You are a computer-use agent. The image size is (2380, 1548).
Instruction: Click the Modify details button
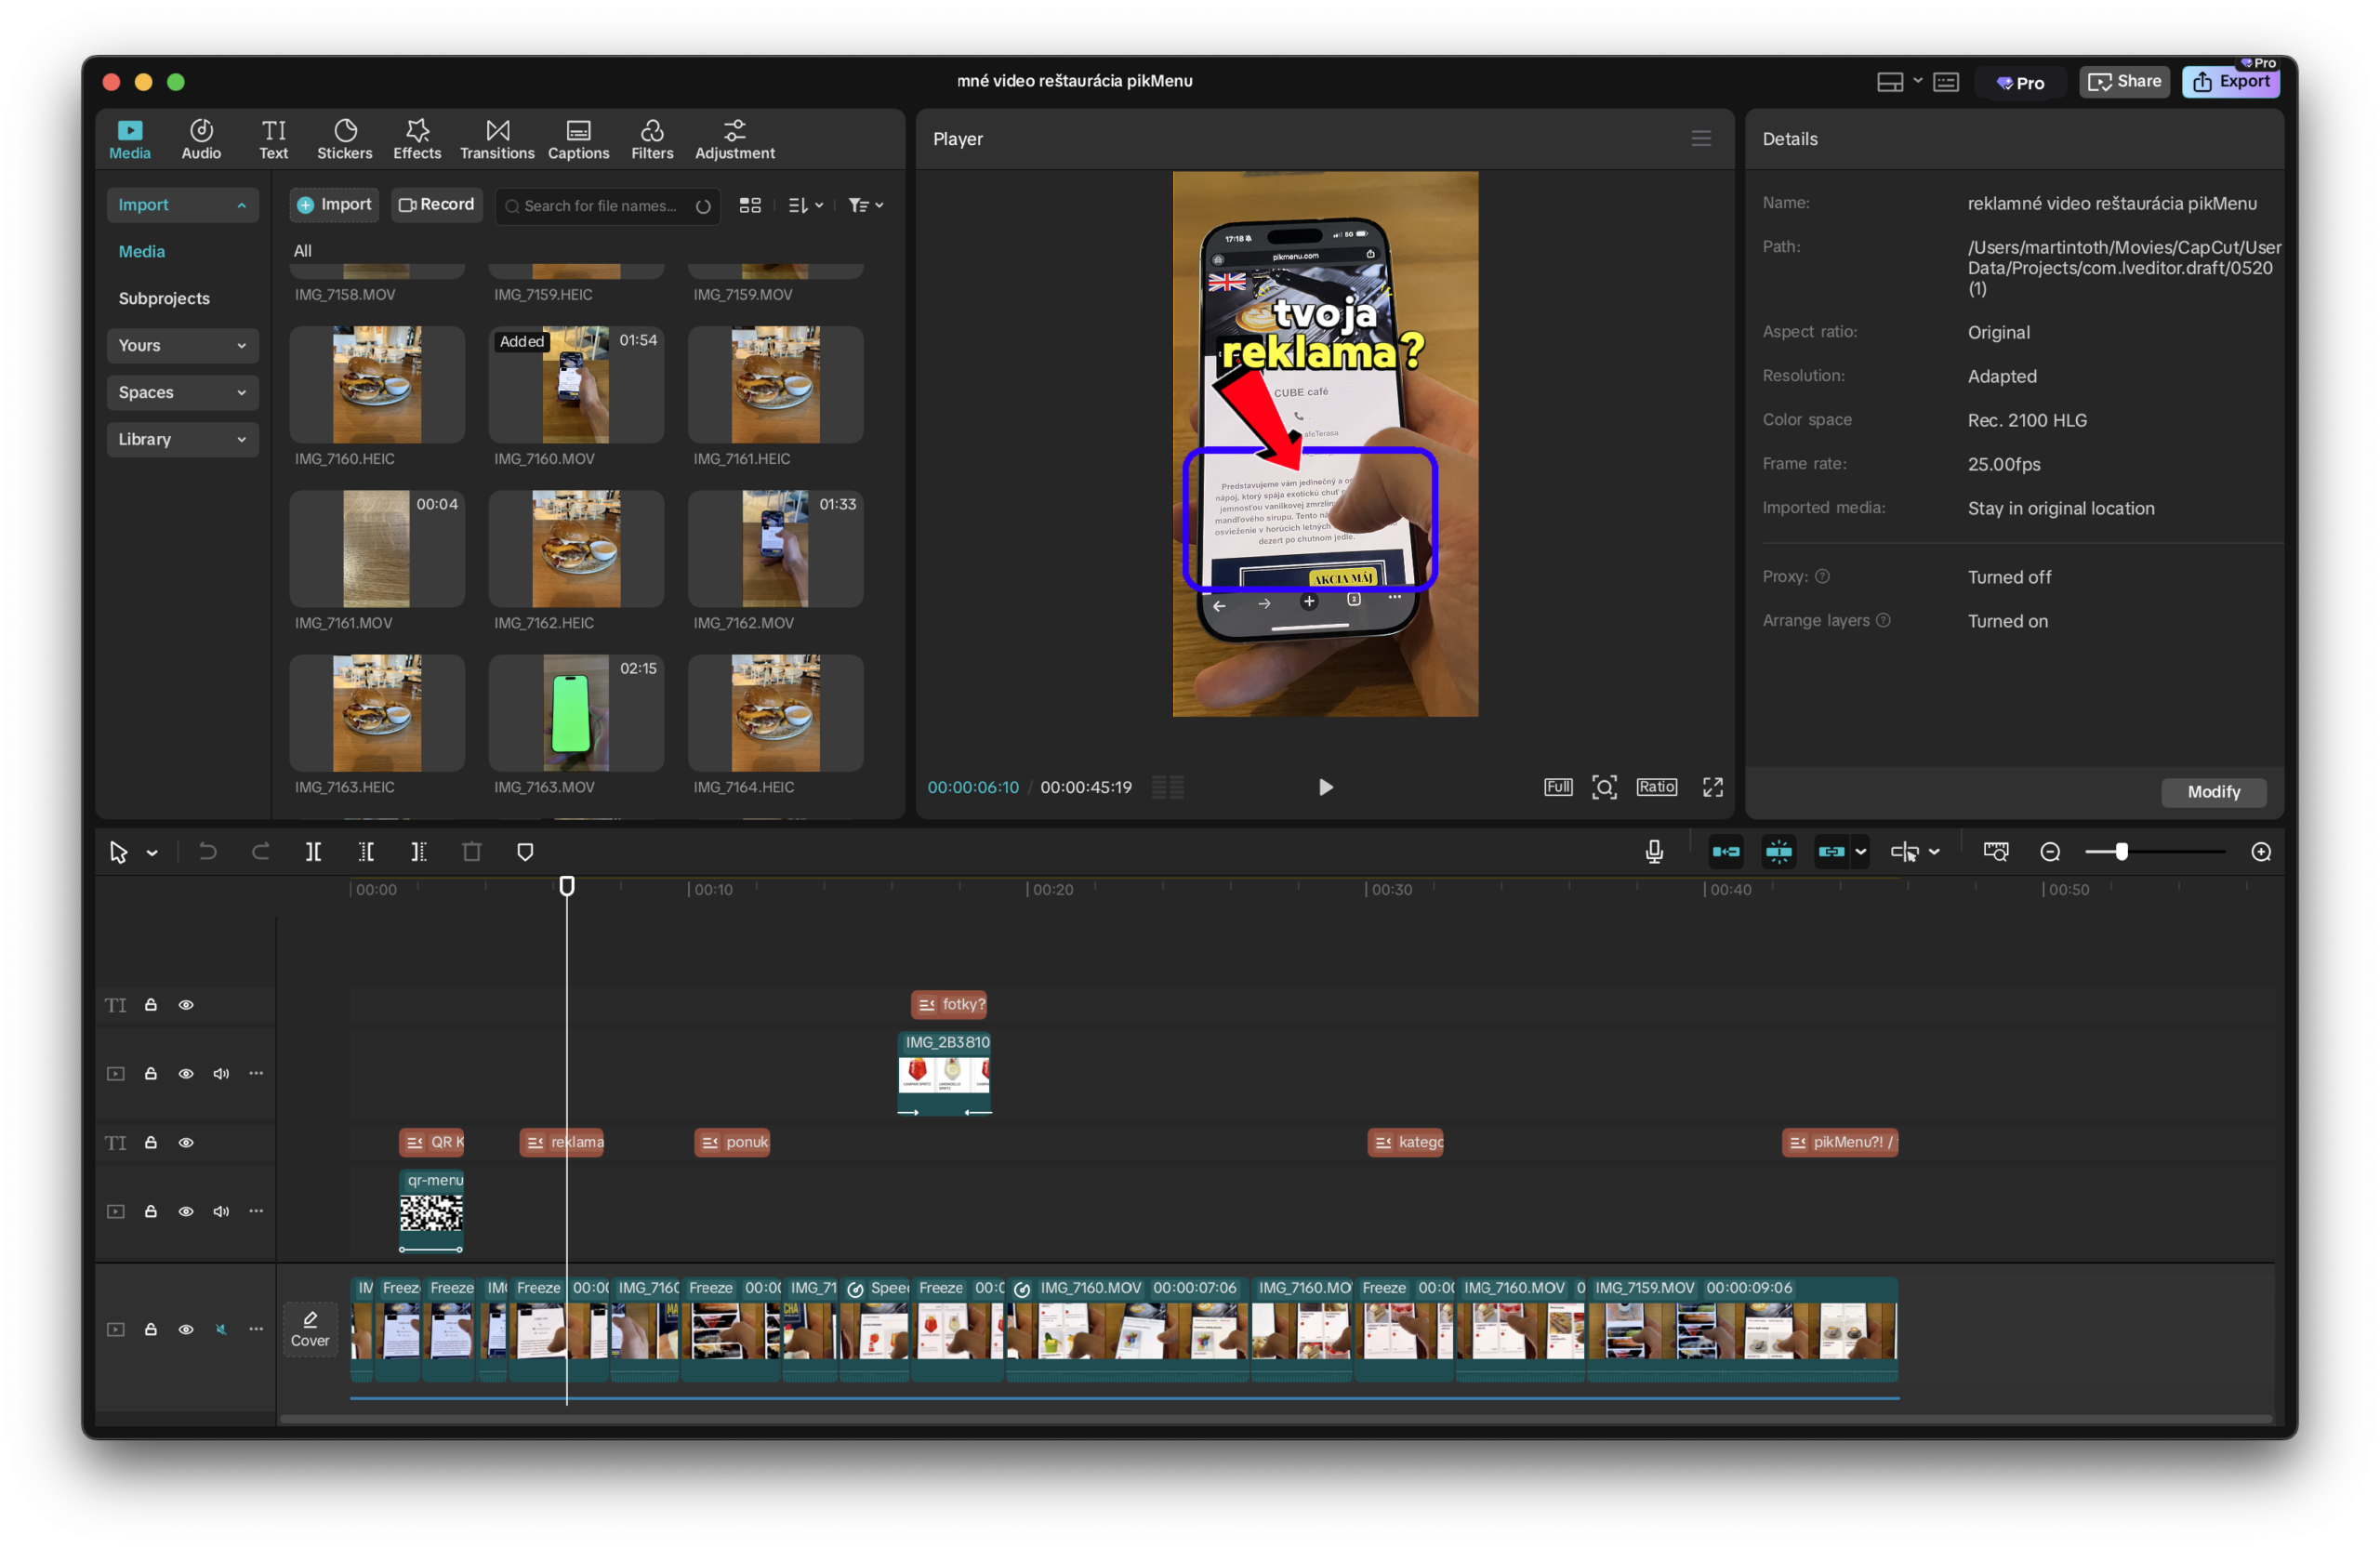pos(2213,792)
